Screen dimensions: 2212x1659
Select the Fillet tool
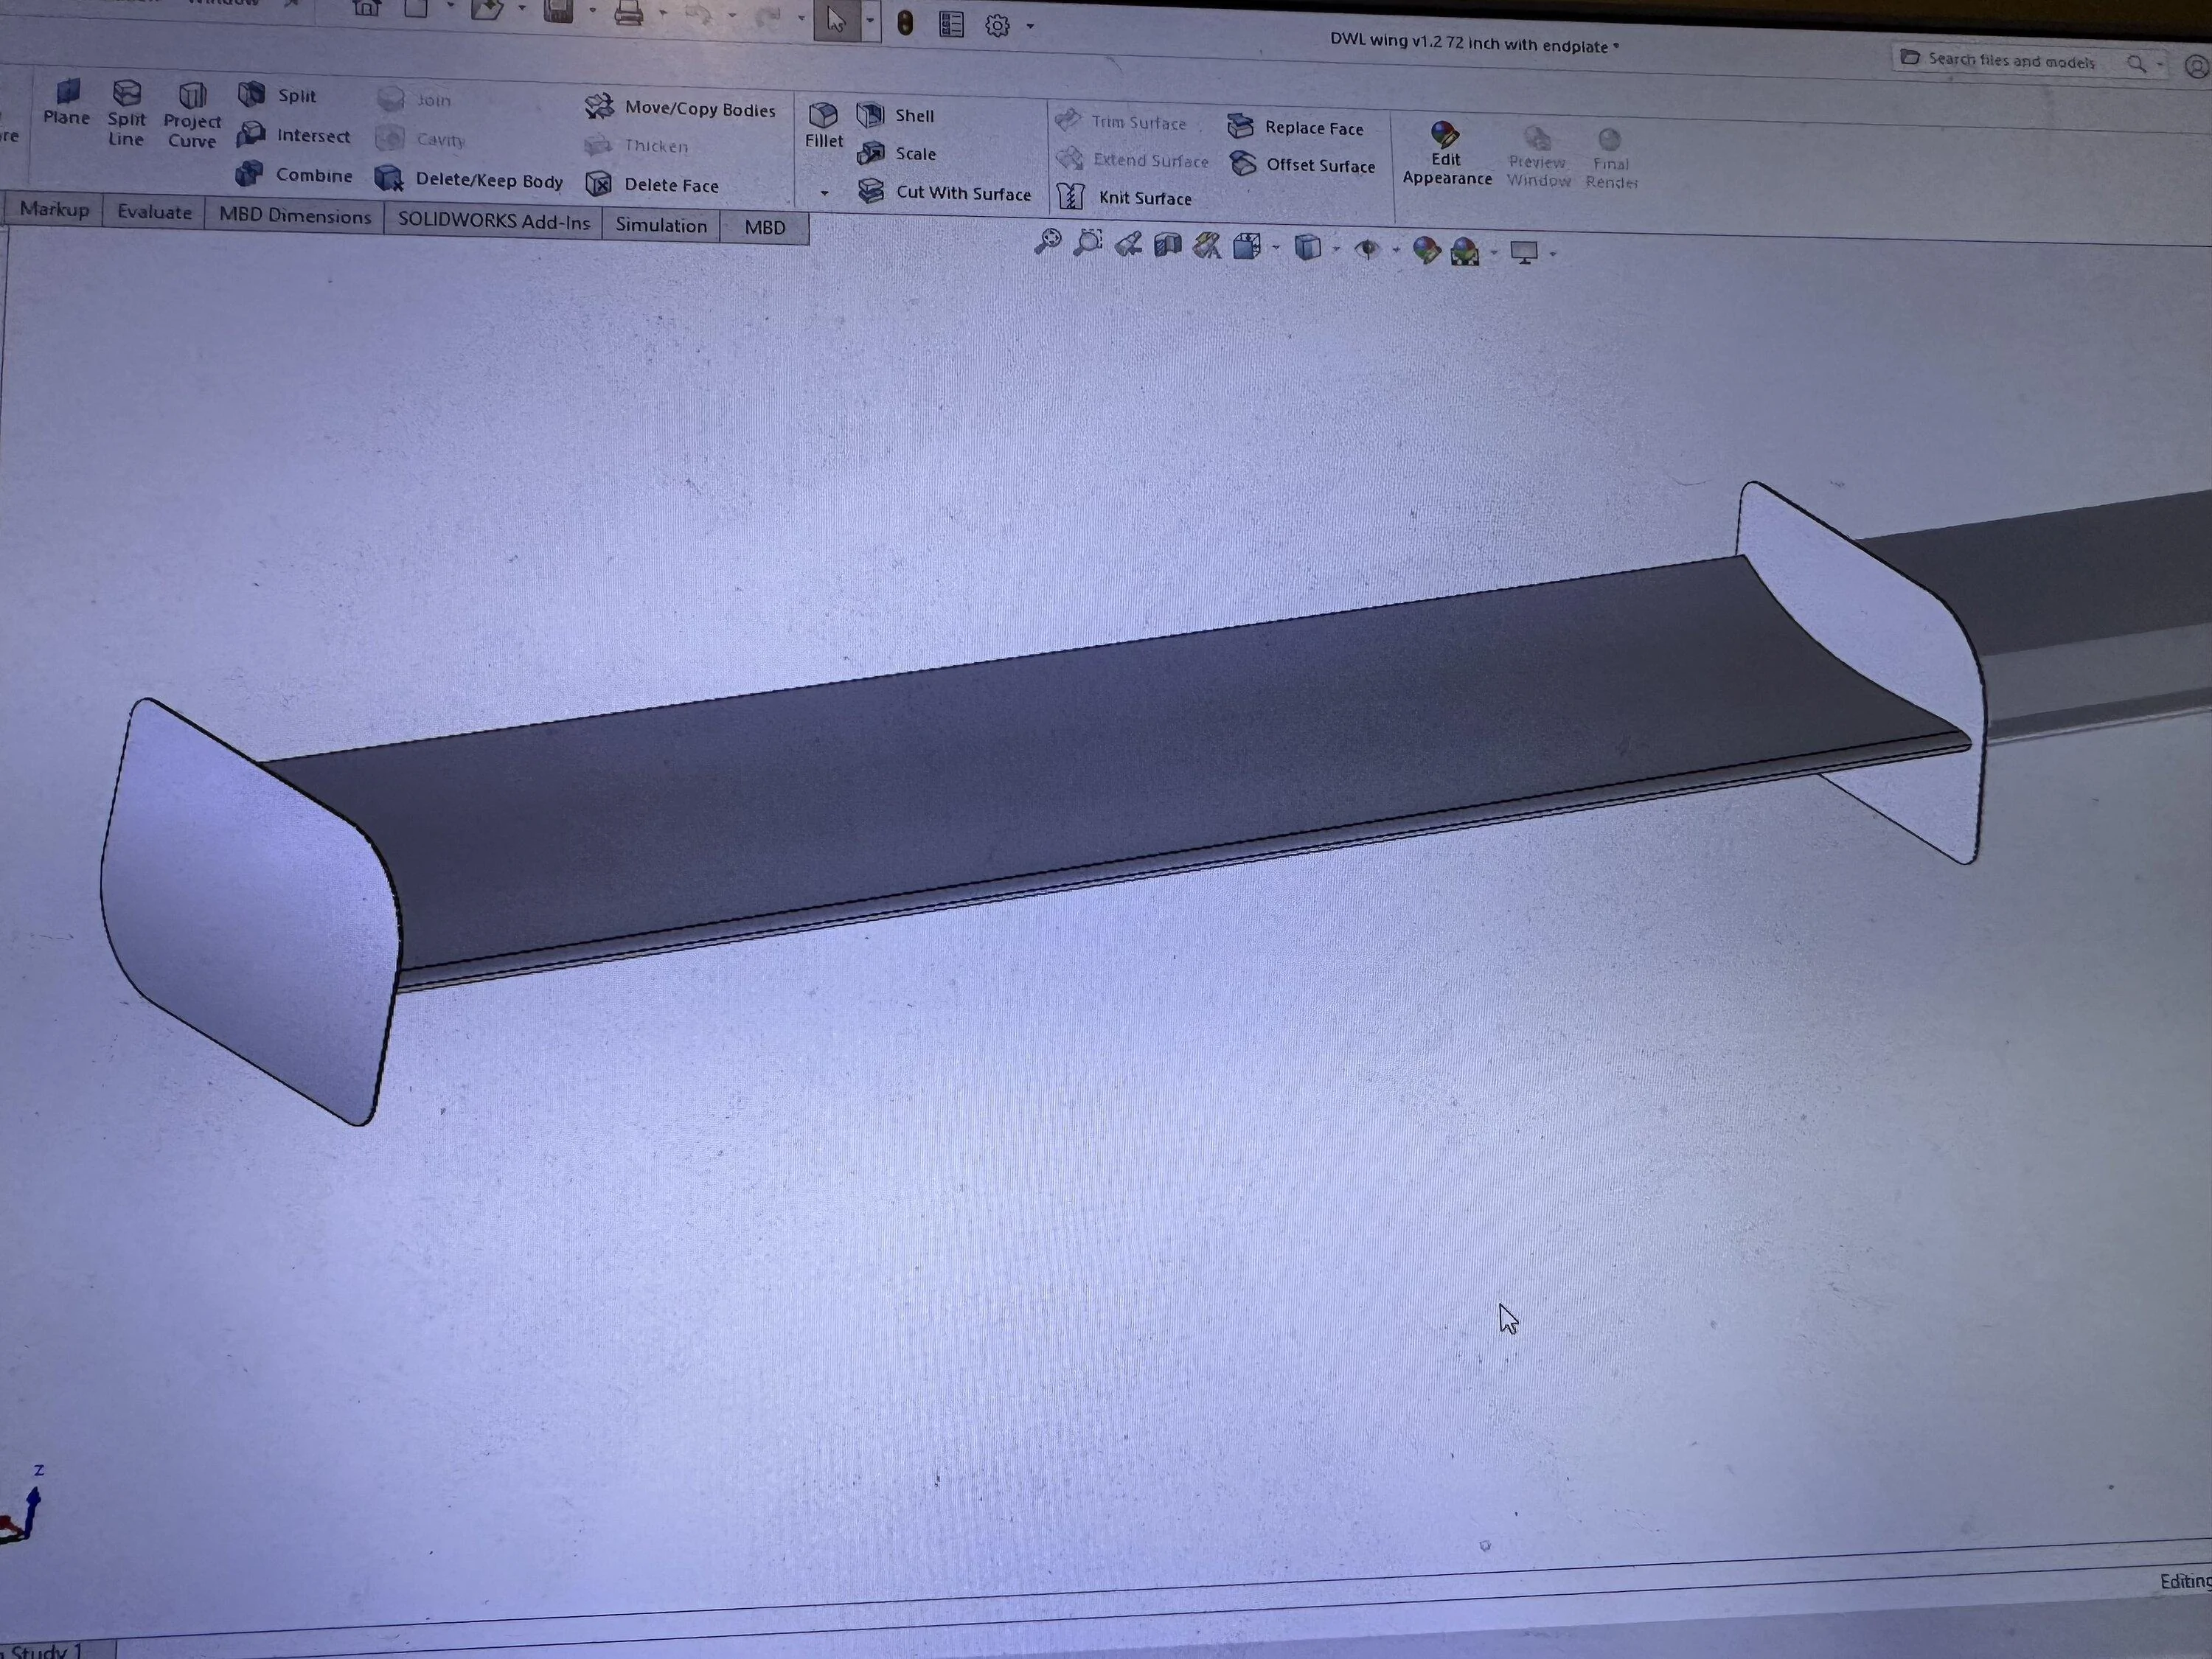(824, 126)
